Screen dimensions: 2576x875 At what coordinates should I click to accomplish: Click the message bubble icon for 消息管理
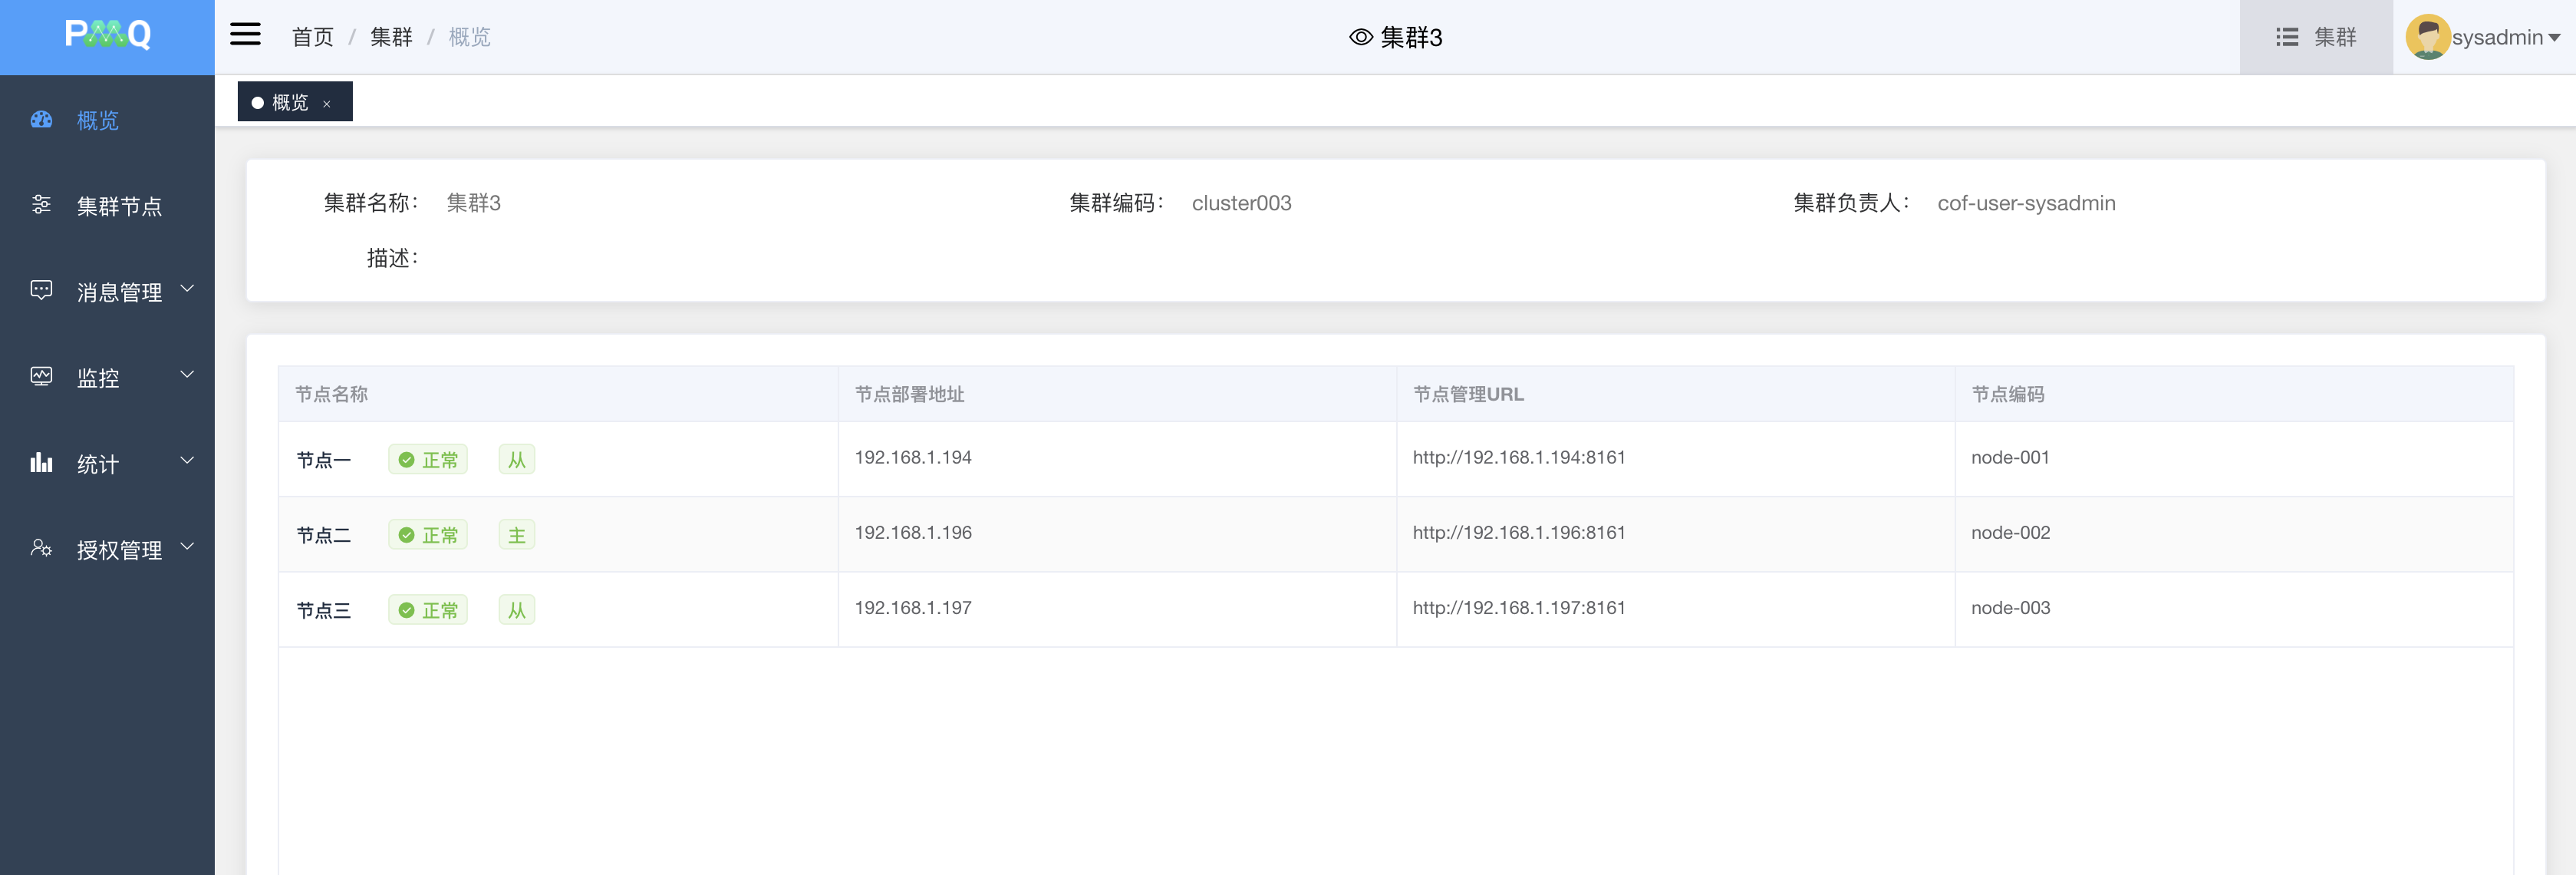[41, 291]
